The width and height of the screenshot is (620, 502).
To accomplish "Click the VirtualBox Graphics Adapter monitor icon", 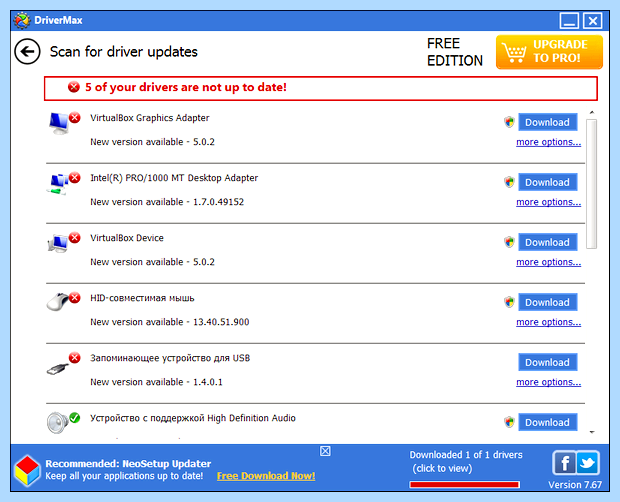I will coord(59,123).
